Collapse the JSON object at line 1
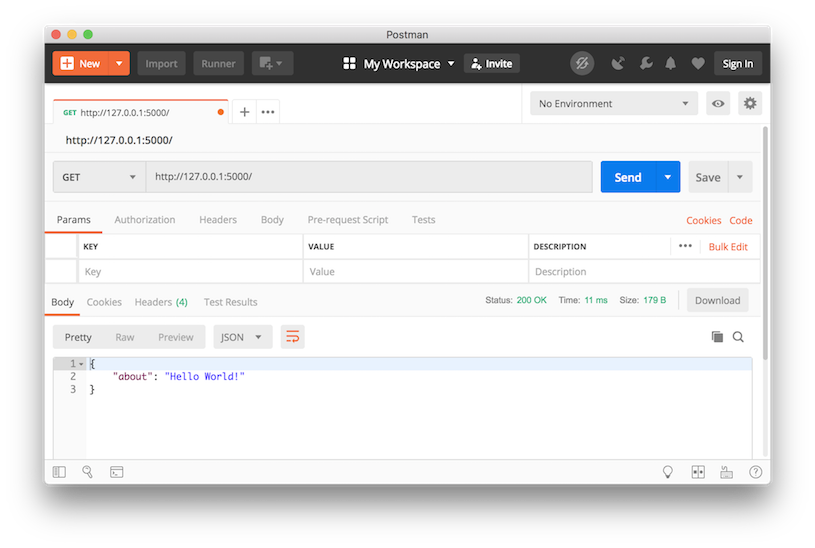The image size is (815, 548). click(x=81, y=364)
